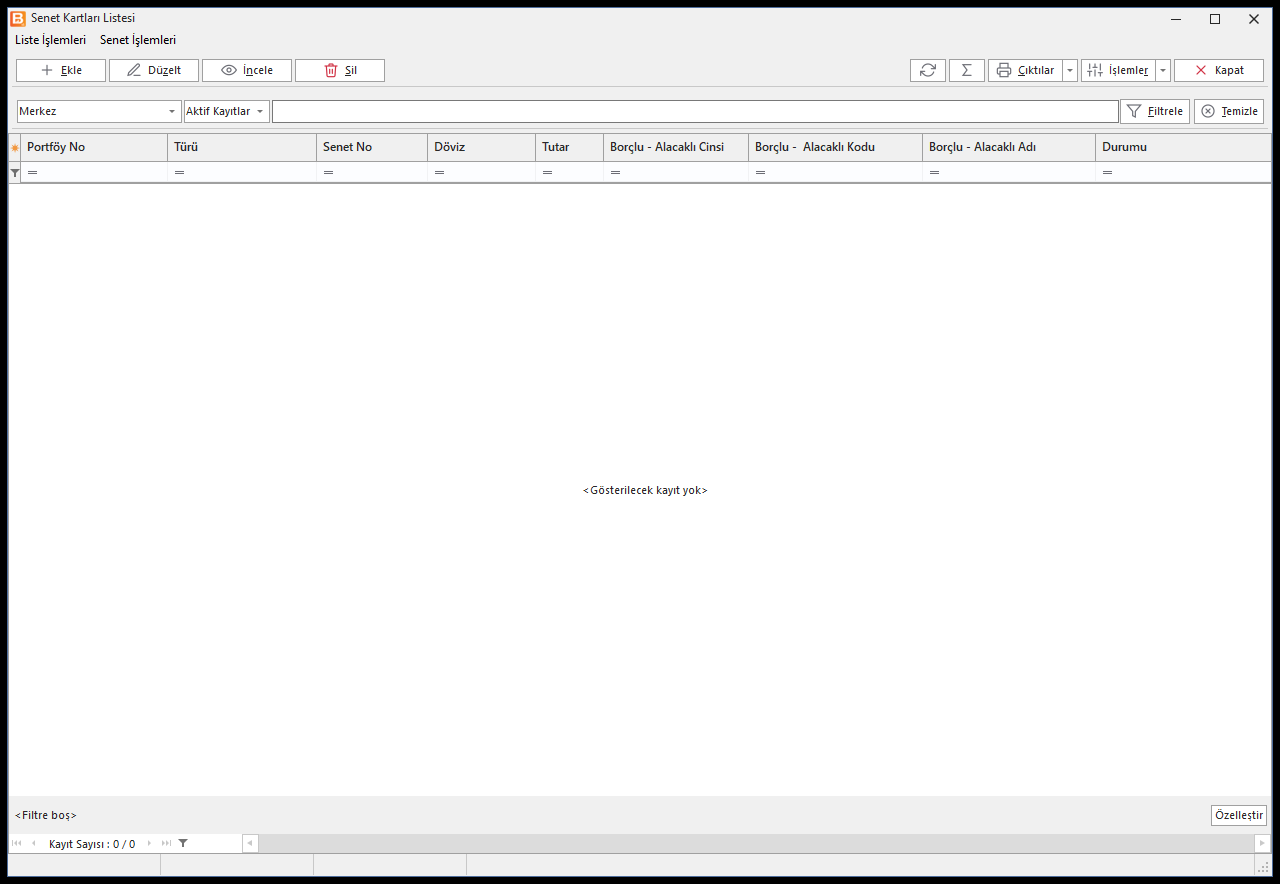Click the Sil button

tap(340, 70)
